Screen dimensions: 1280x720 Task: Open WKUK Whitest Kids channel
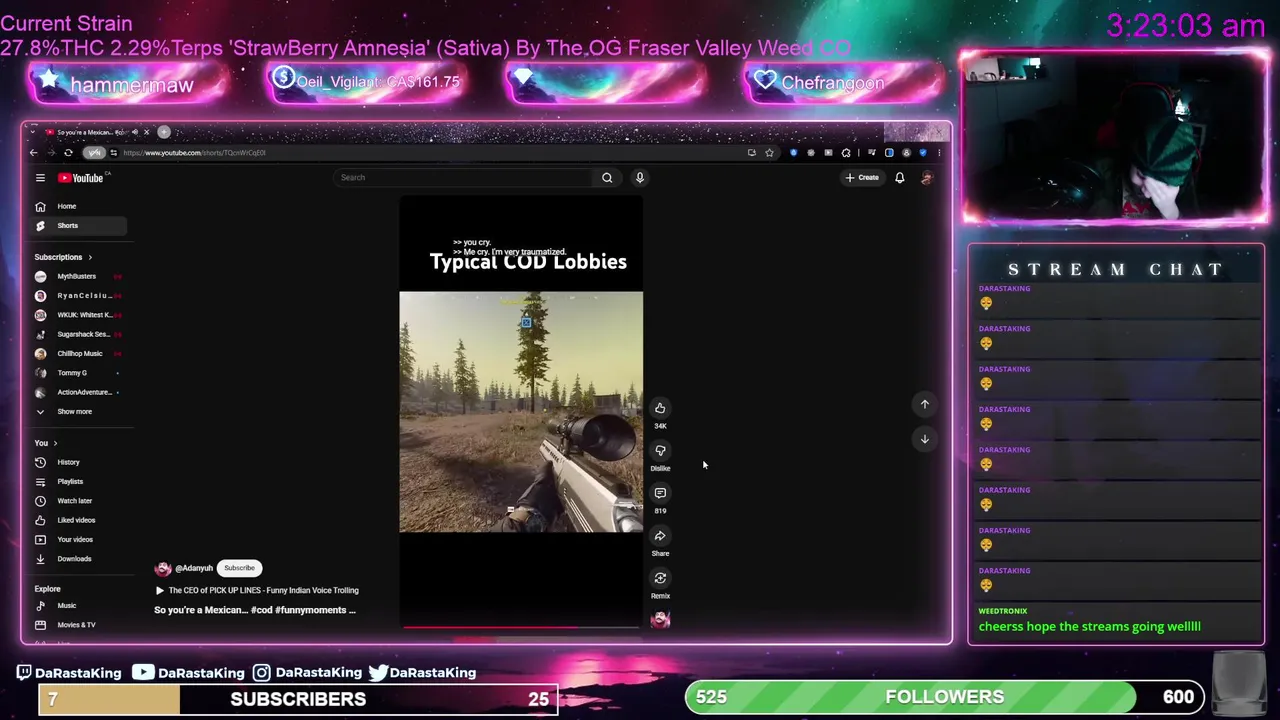click(x=78, y=315)
